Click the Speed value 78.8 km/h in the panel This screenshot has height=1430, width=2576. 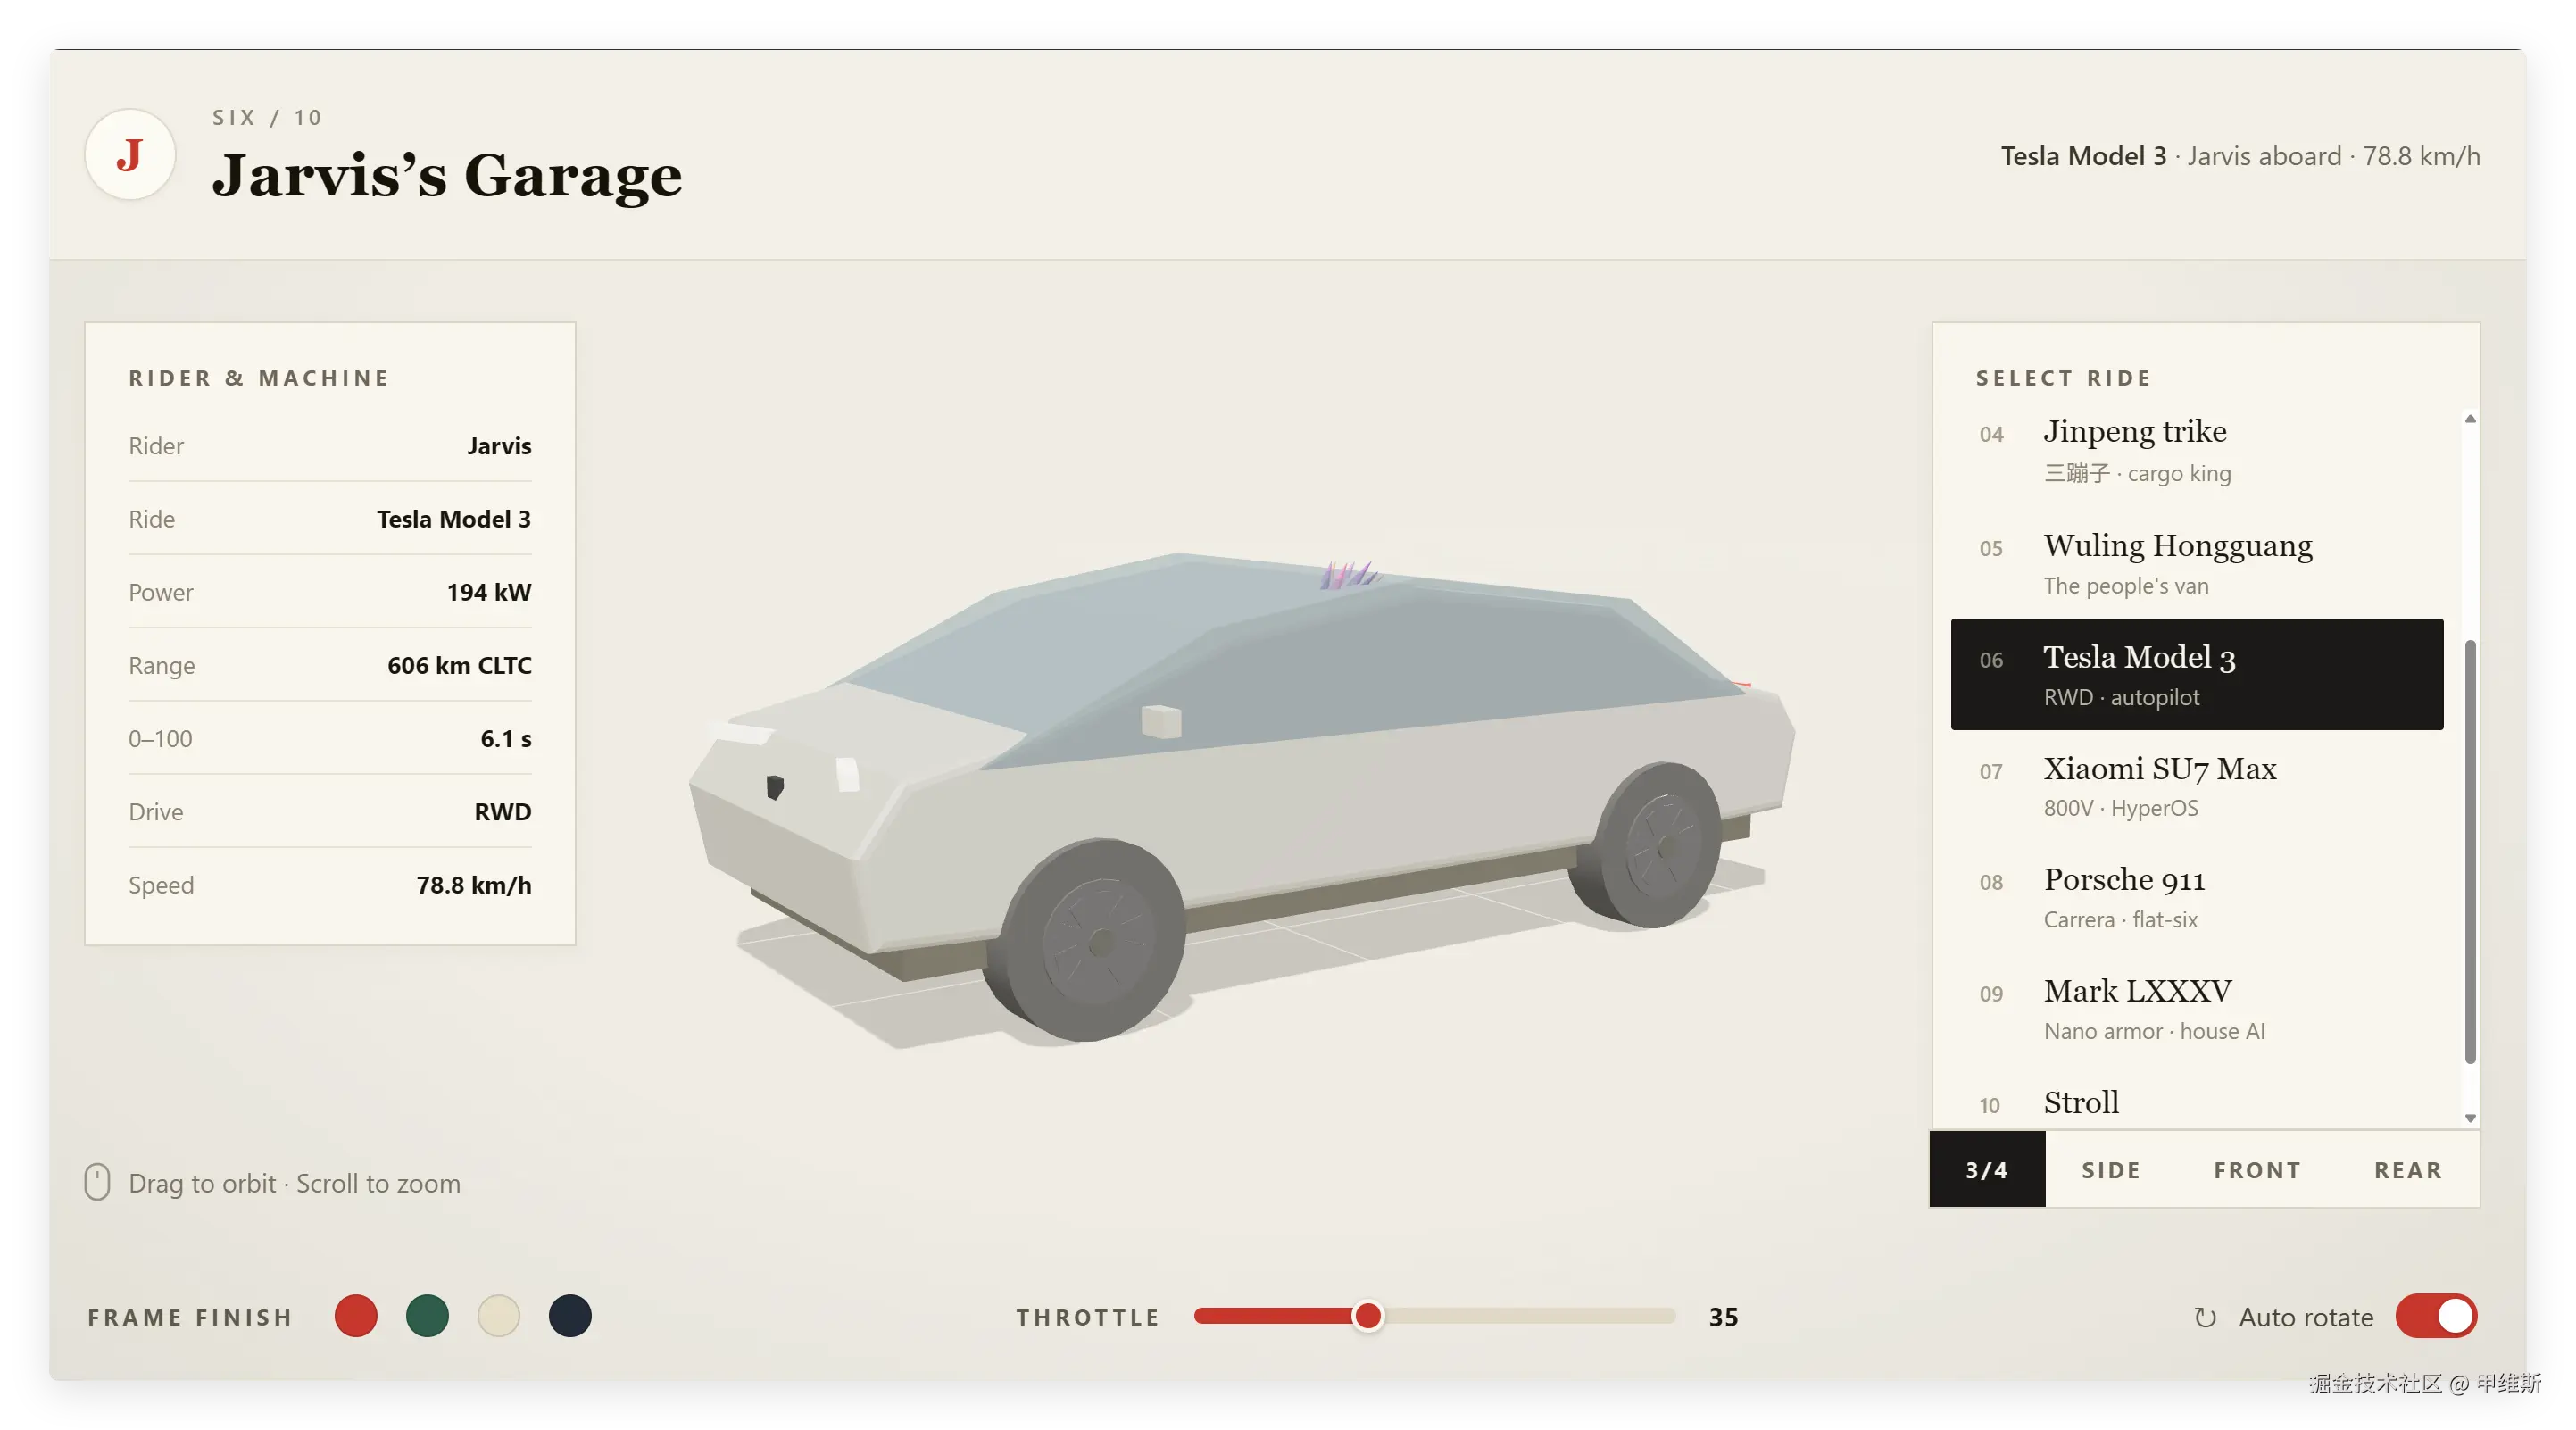point(474,885)
